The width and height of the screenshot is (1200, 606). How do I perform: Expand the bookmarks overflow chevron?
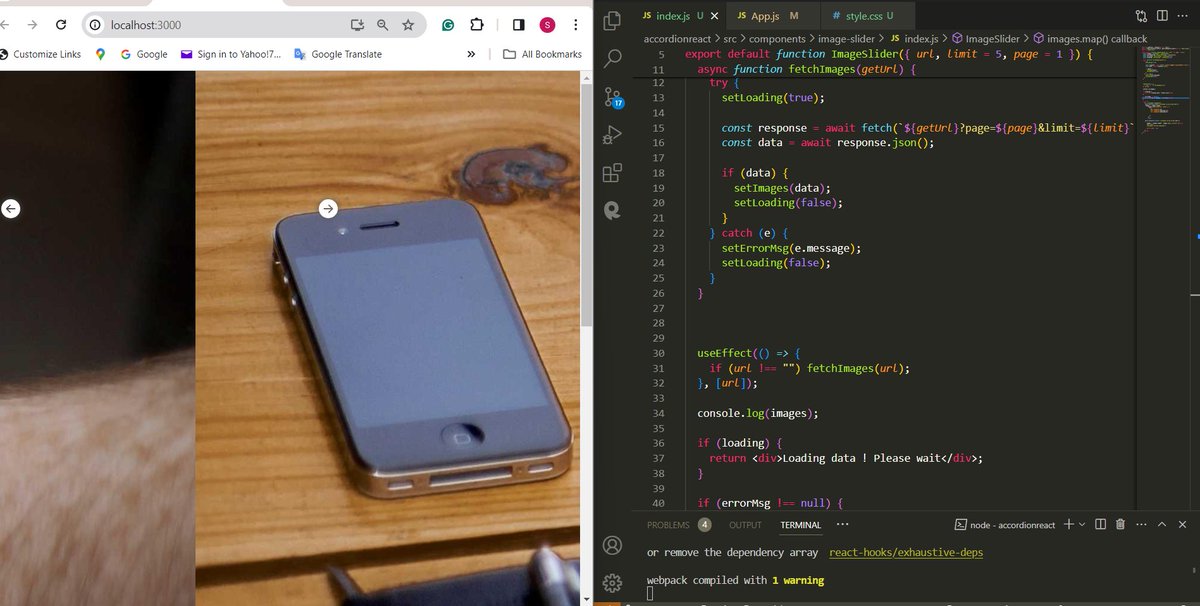click(470, 54)
